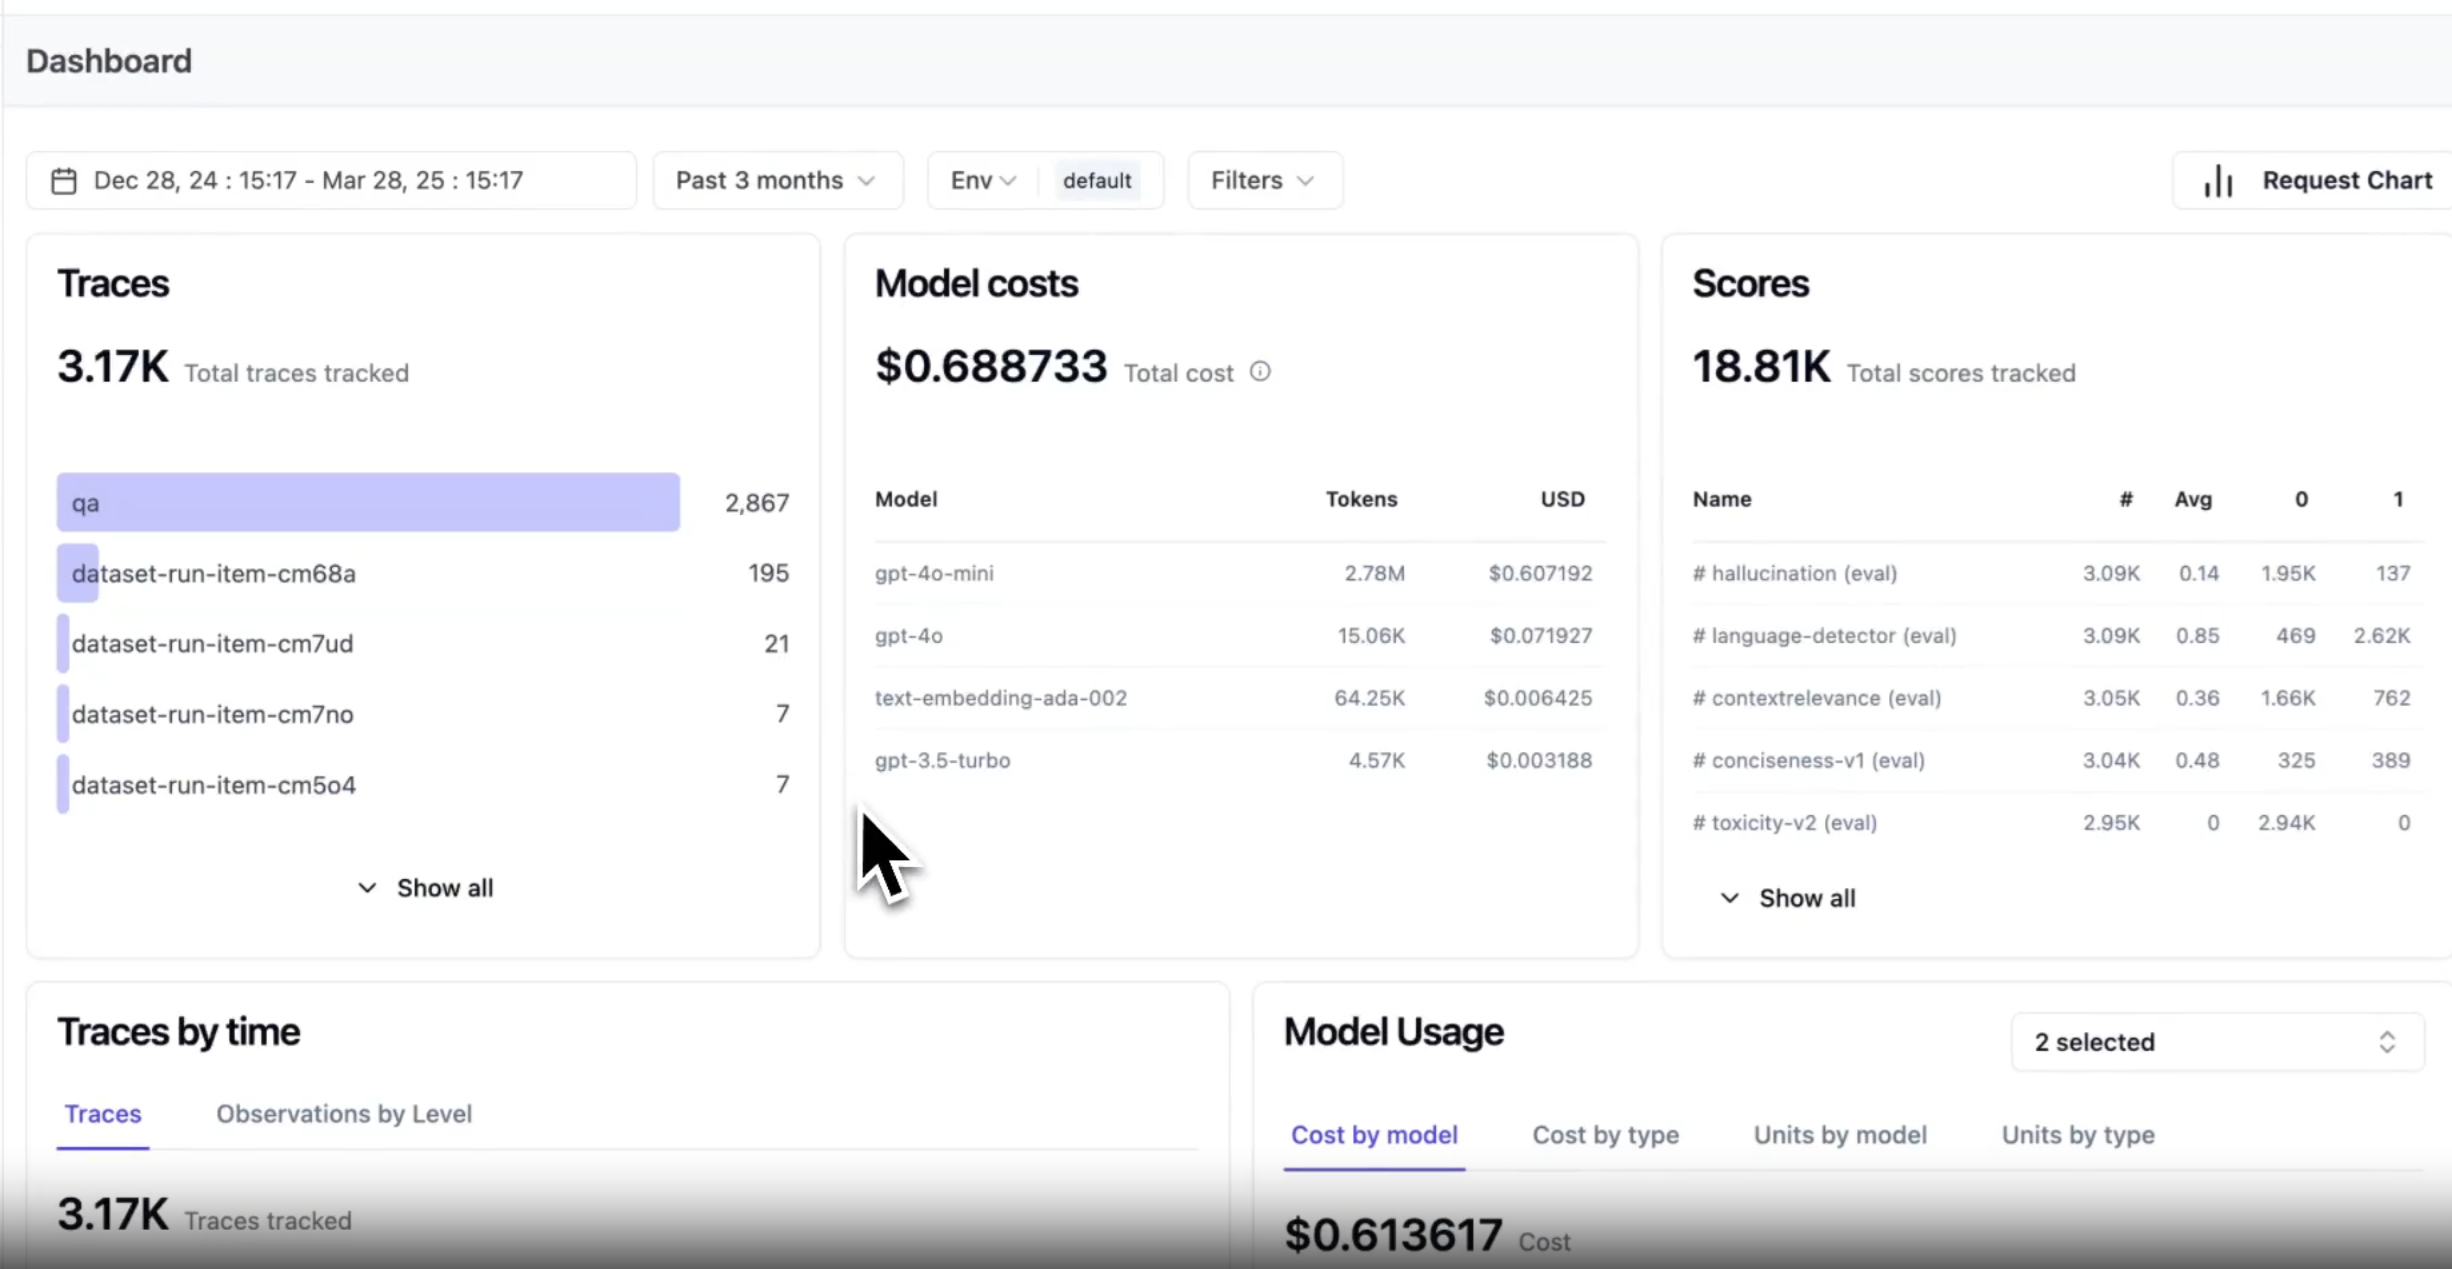Open the Units by type tab
2452x1269 pixels.
2078,1135
